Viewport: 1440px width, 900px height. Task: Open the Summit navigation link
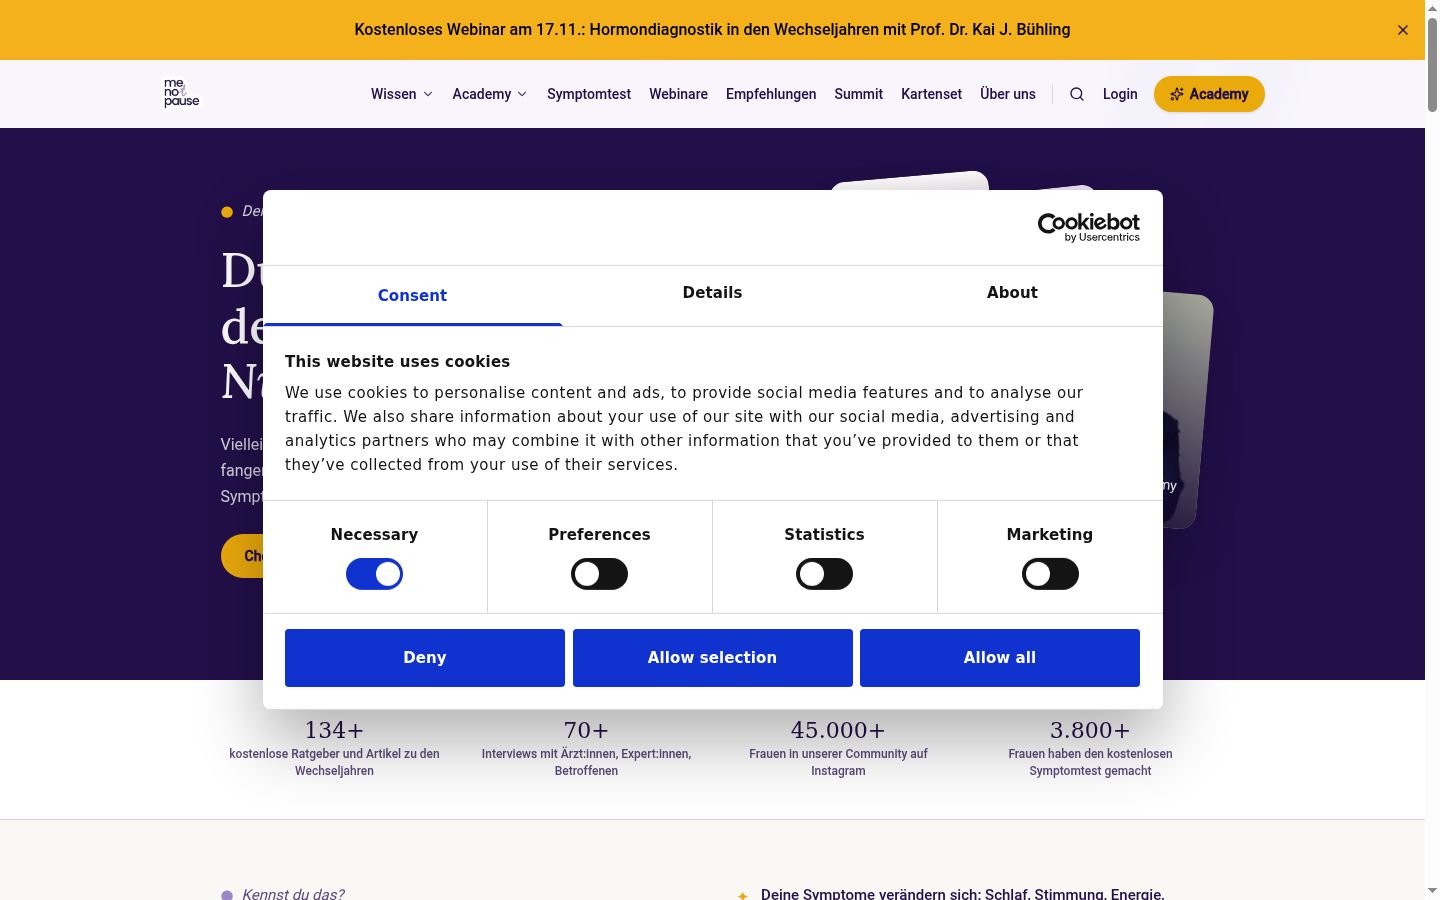pos(859,94)
